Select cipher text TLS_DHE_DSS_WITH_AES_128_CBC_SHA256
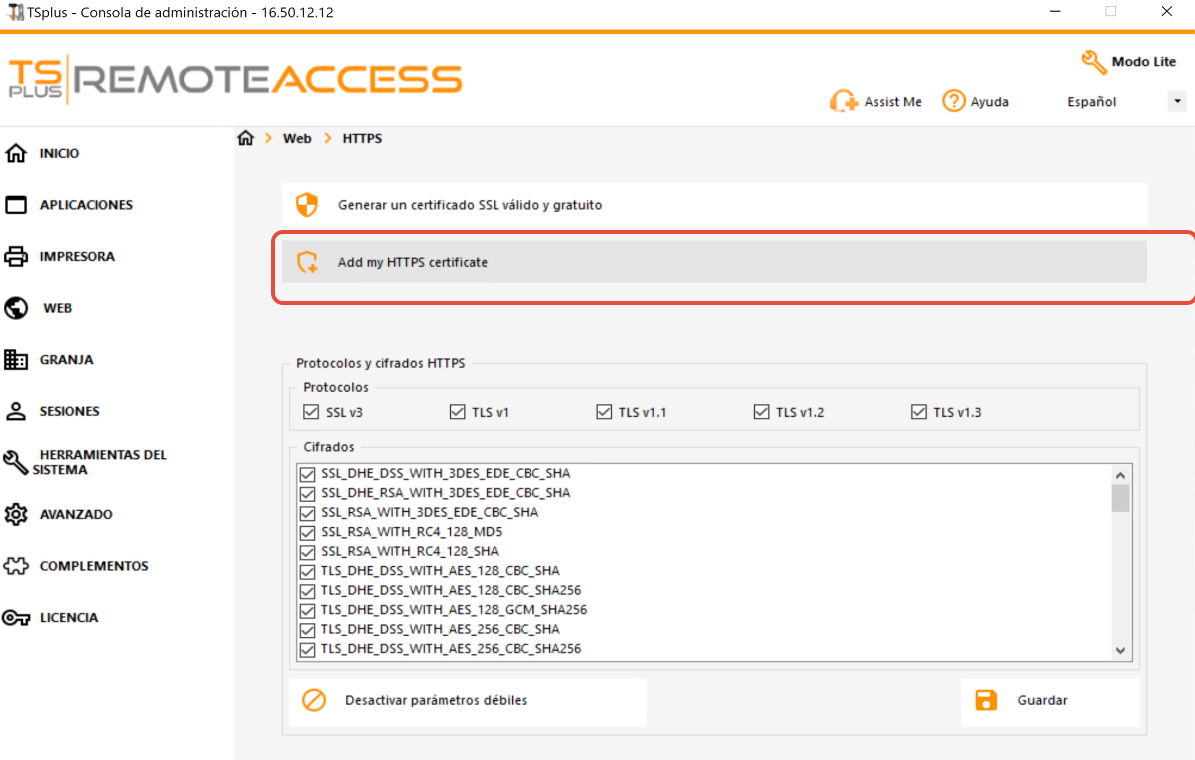The height and width of the screenshot is (760, 1195). 450,590
